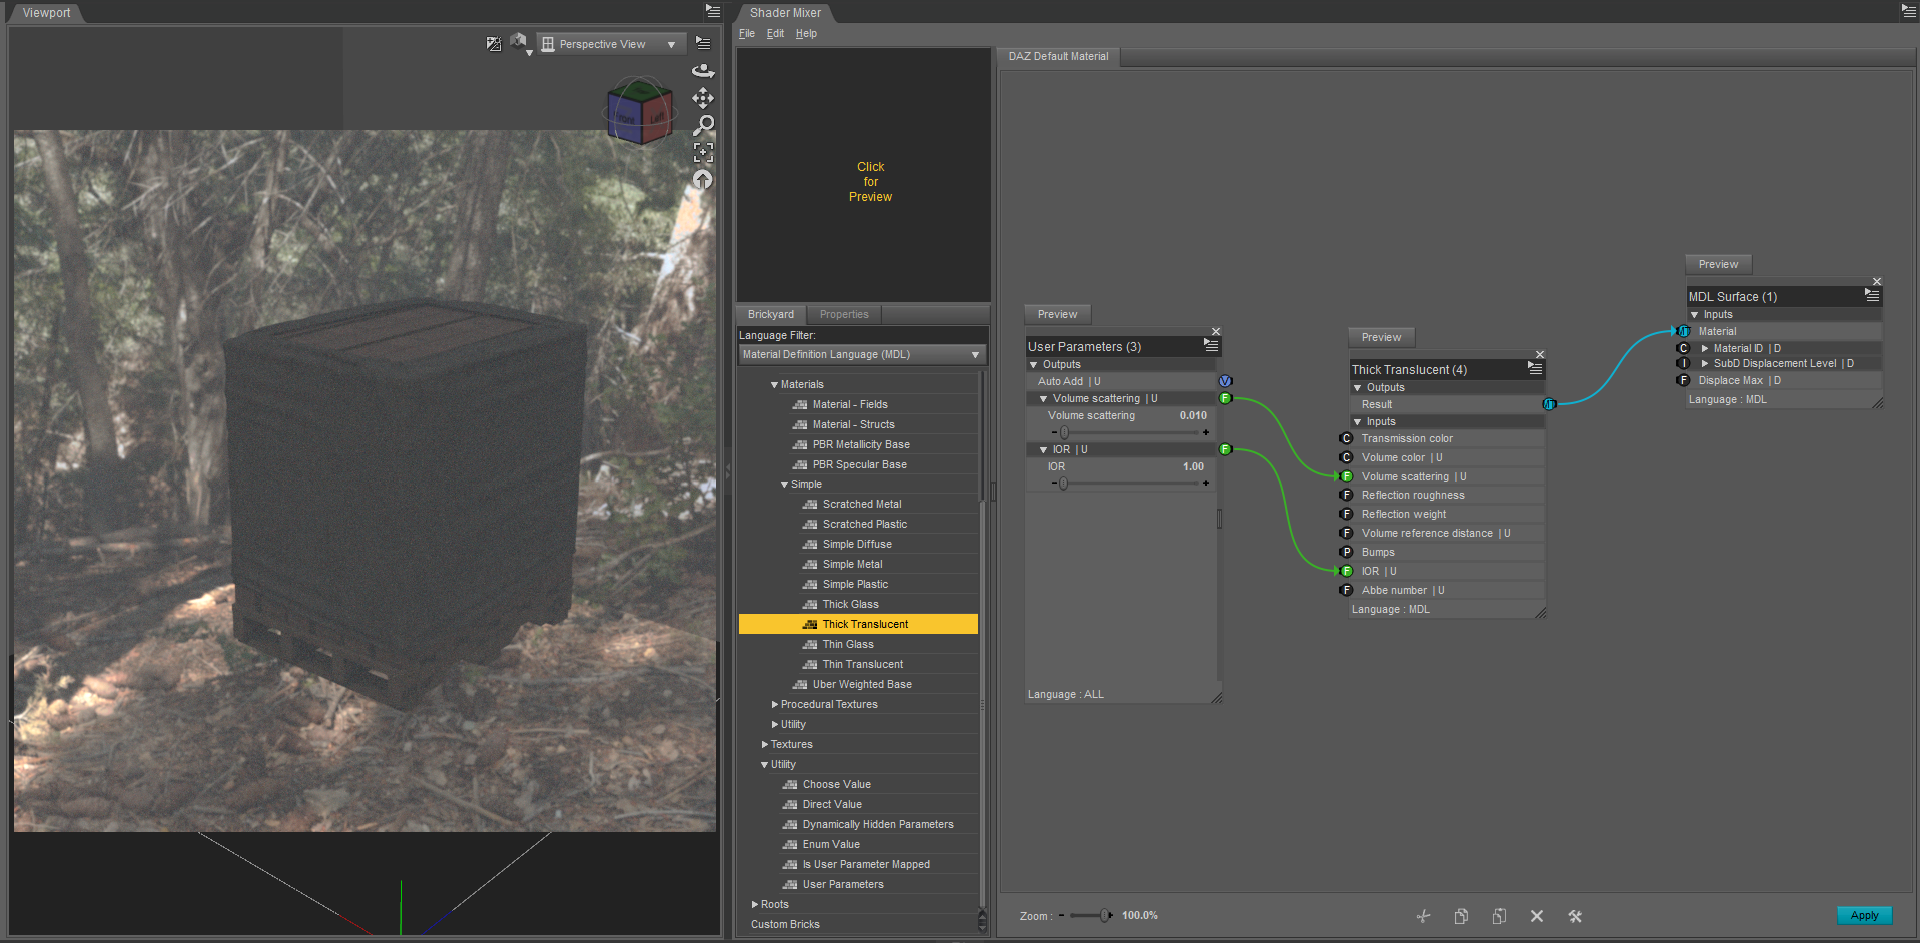Open the cube-shaped view options icon

pyautogui.click(x=519, y=44)
